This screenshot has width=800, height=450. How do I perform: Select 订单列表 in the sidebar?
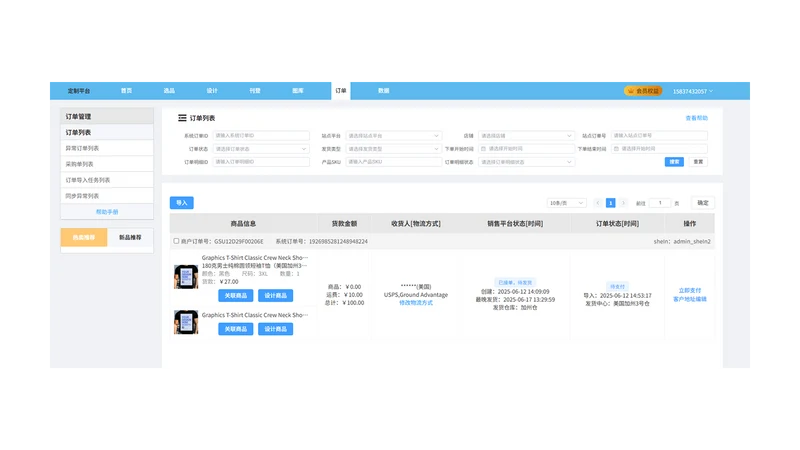[107, 132]
